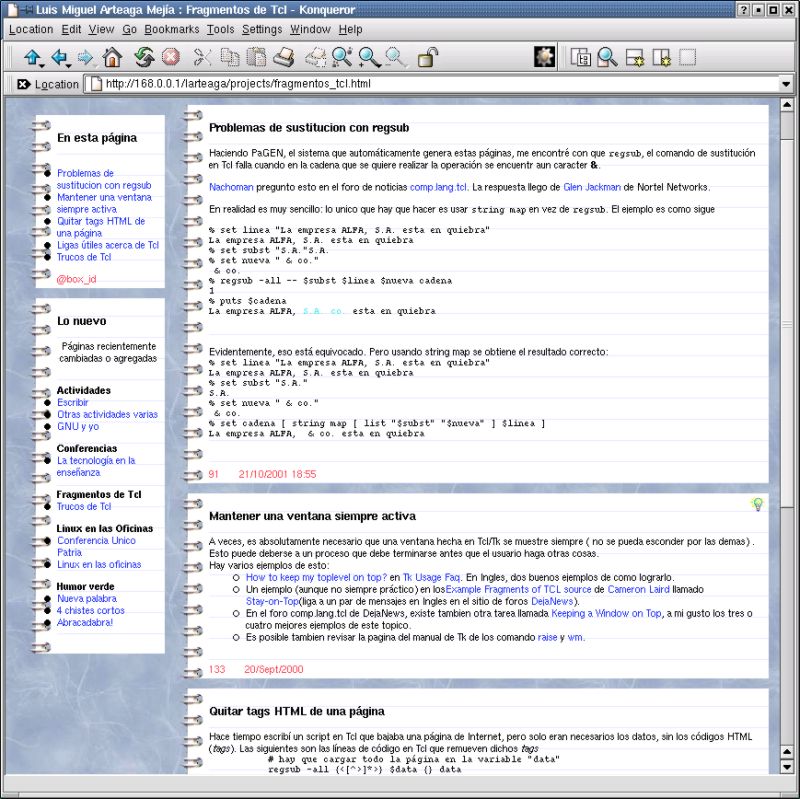800x799 pixels.
Task: Split the view left/right with the toolbar icon
Action: click(661, 58)
